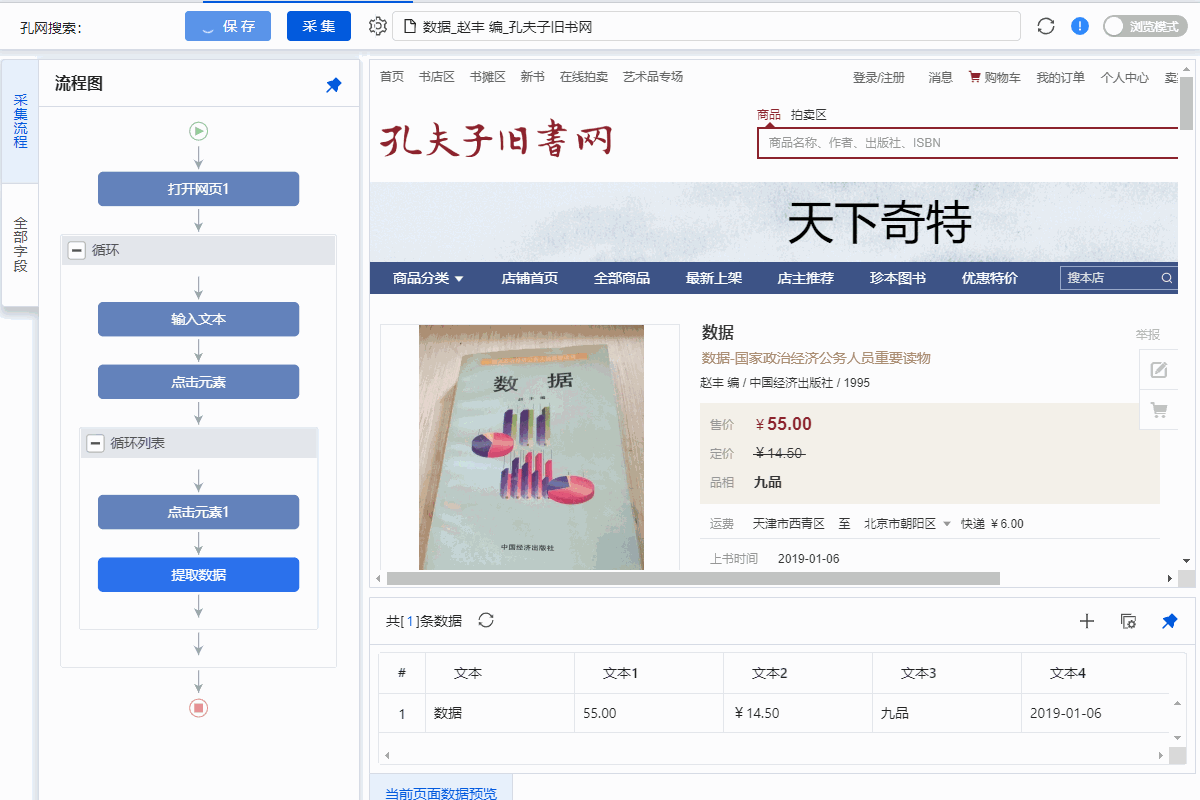
Task: Click the 新书 link
Action: (532, 77)
